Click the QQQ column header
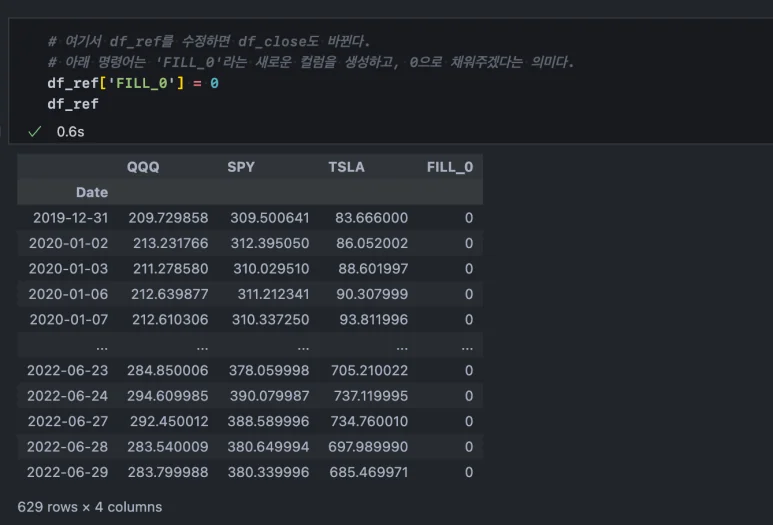Screen dimensions: 773x525 pyautogui.click(x=143, y=167)
